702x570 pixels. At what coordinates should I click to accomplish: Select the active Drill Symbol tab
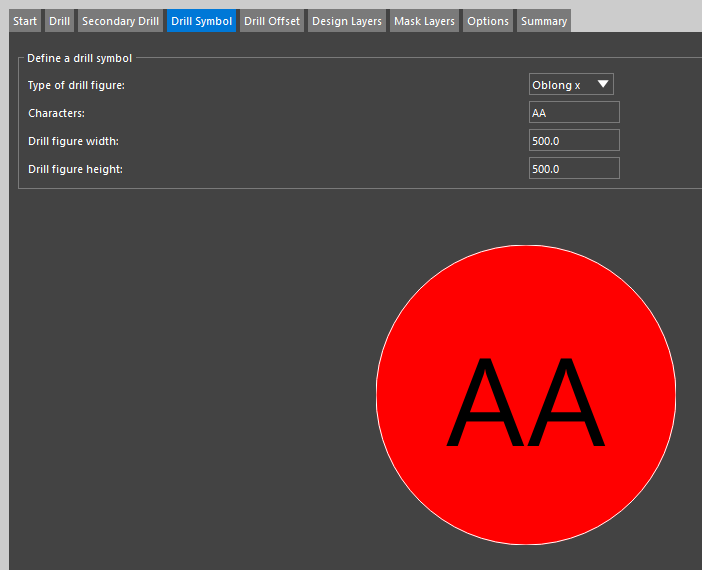tap(201, 21)
